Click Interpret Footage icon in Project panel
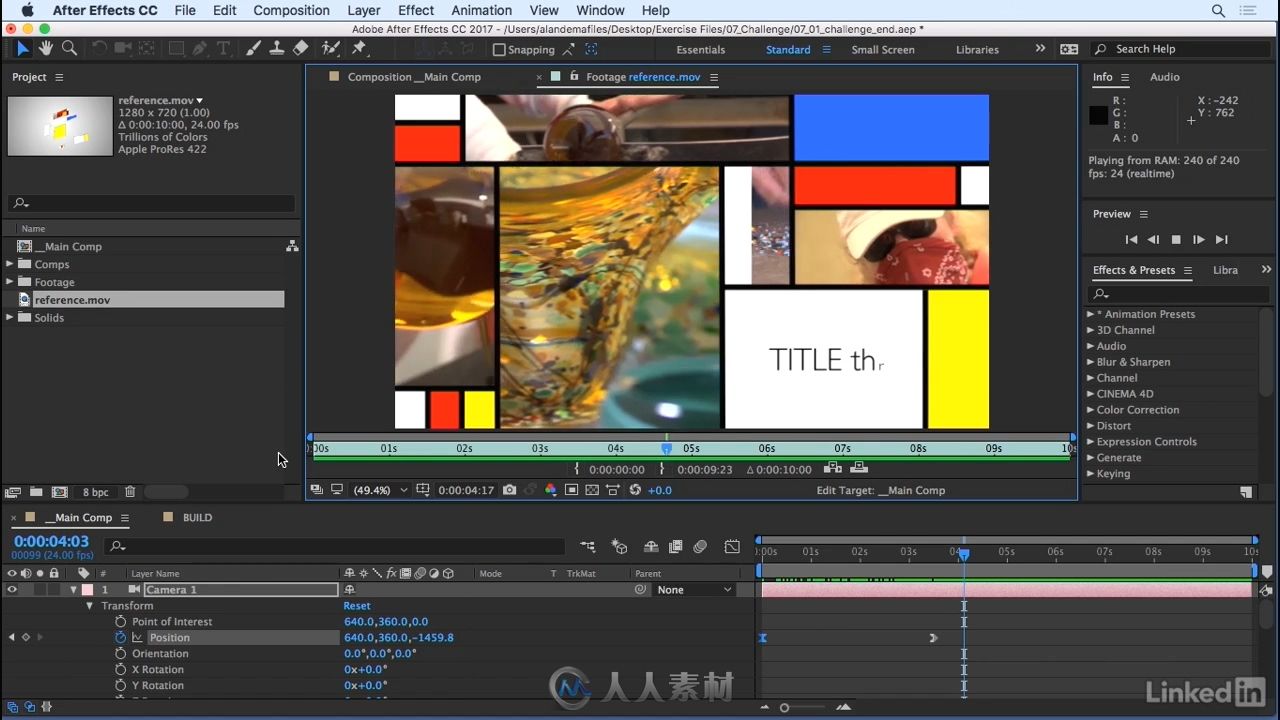The height and width of the screenshot is (720, 1280). click(x=13, y=492)
